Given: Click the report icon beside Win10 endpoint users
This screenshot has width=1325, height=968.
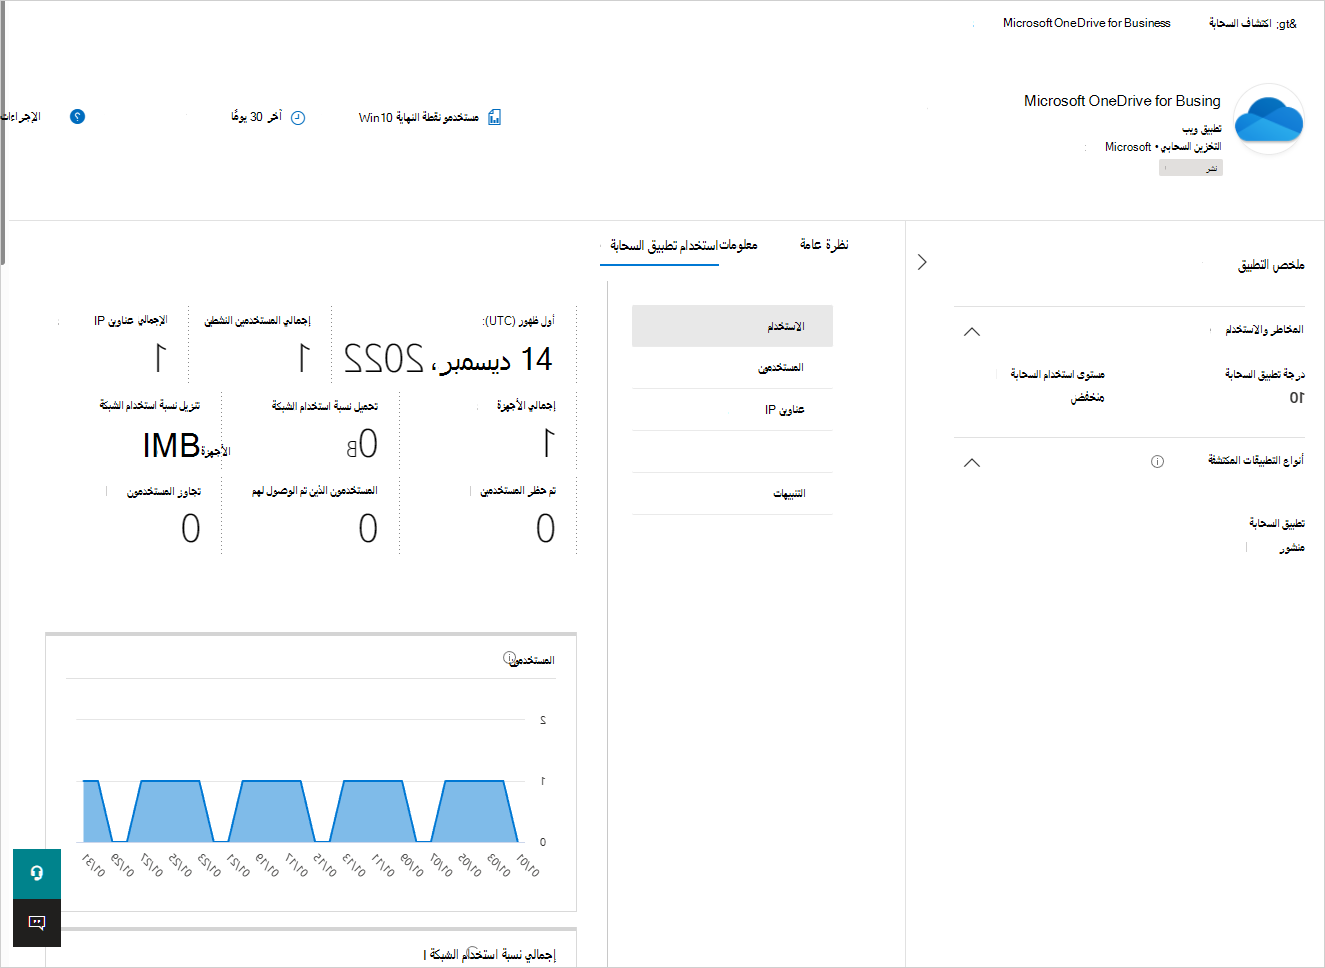Looking at the screenshot, I should tap(494, 118).
